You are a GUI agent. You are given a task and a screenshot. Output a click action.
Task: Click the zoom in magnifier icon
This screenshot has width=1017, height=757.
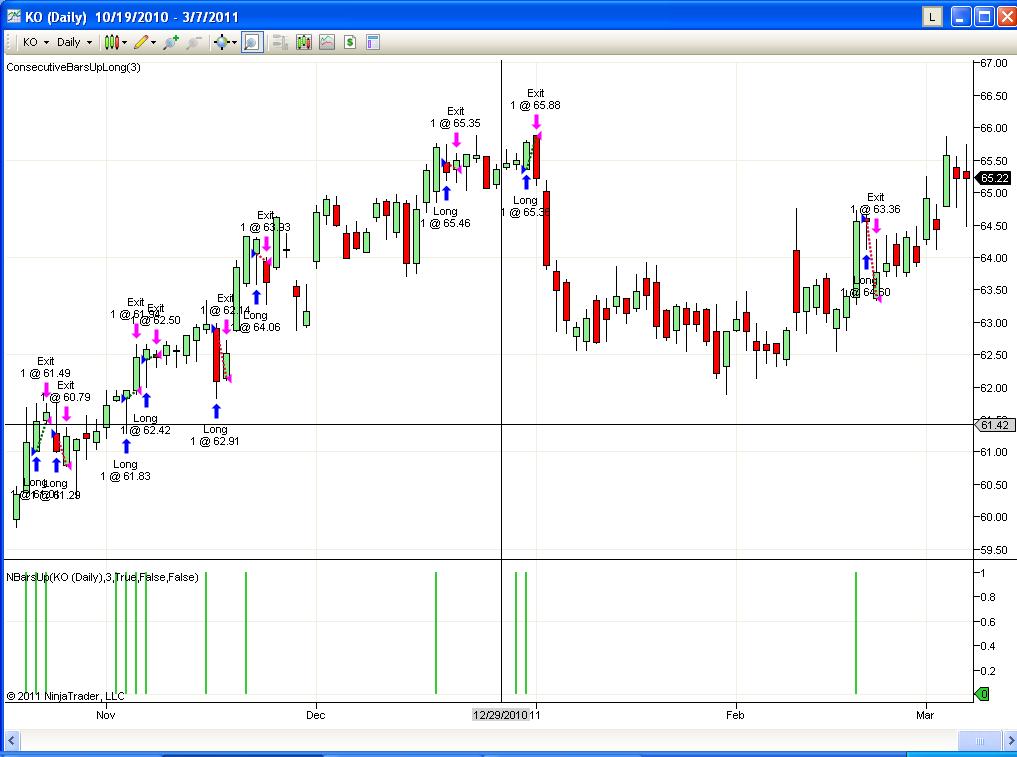tap(171, 42)
